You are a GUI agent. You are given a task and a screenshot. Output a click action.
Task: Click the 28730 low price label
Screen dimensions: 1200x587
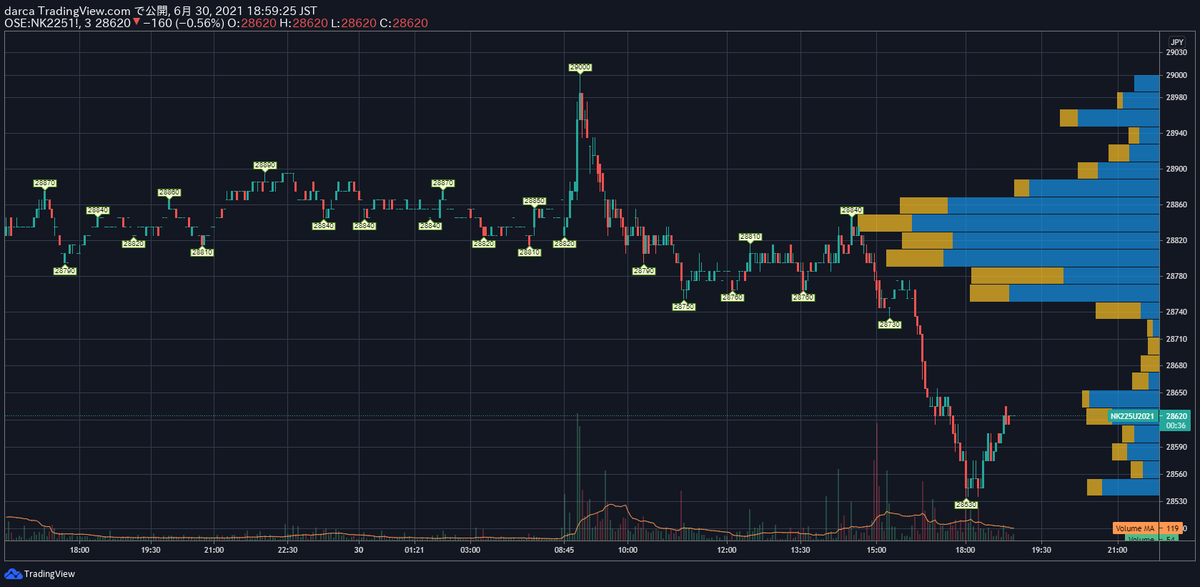click(x=890, y=325)
